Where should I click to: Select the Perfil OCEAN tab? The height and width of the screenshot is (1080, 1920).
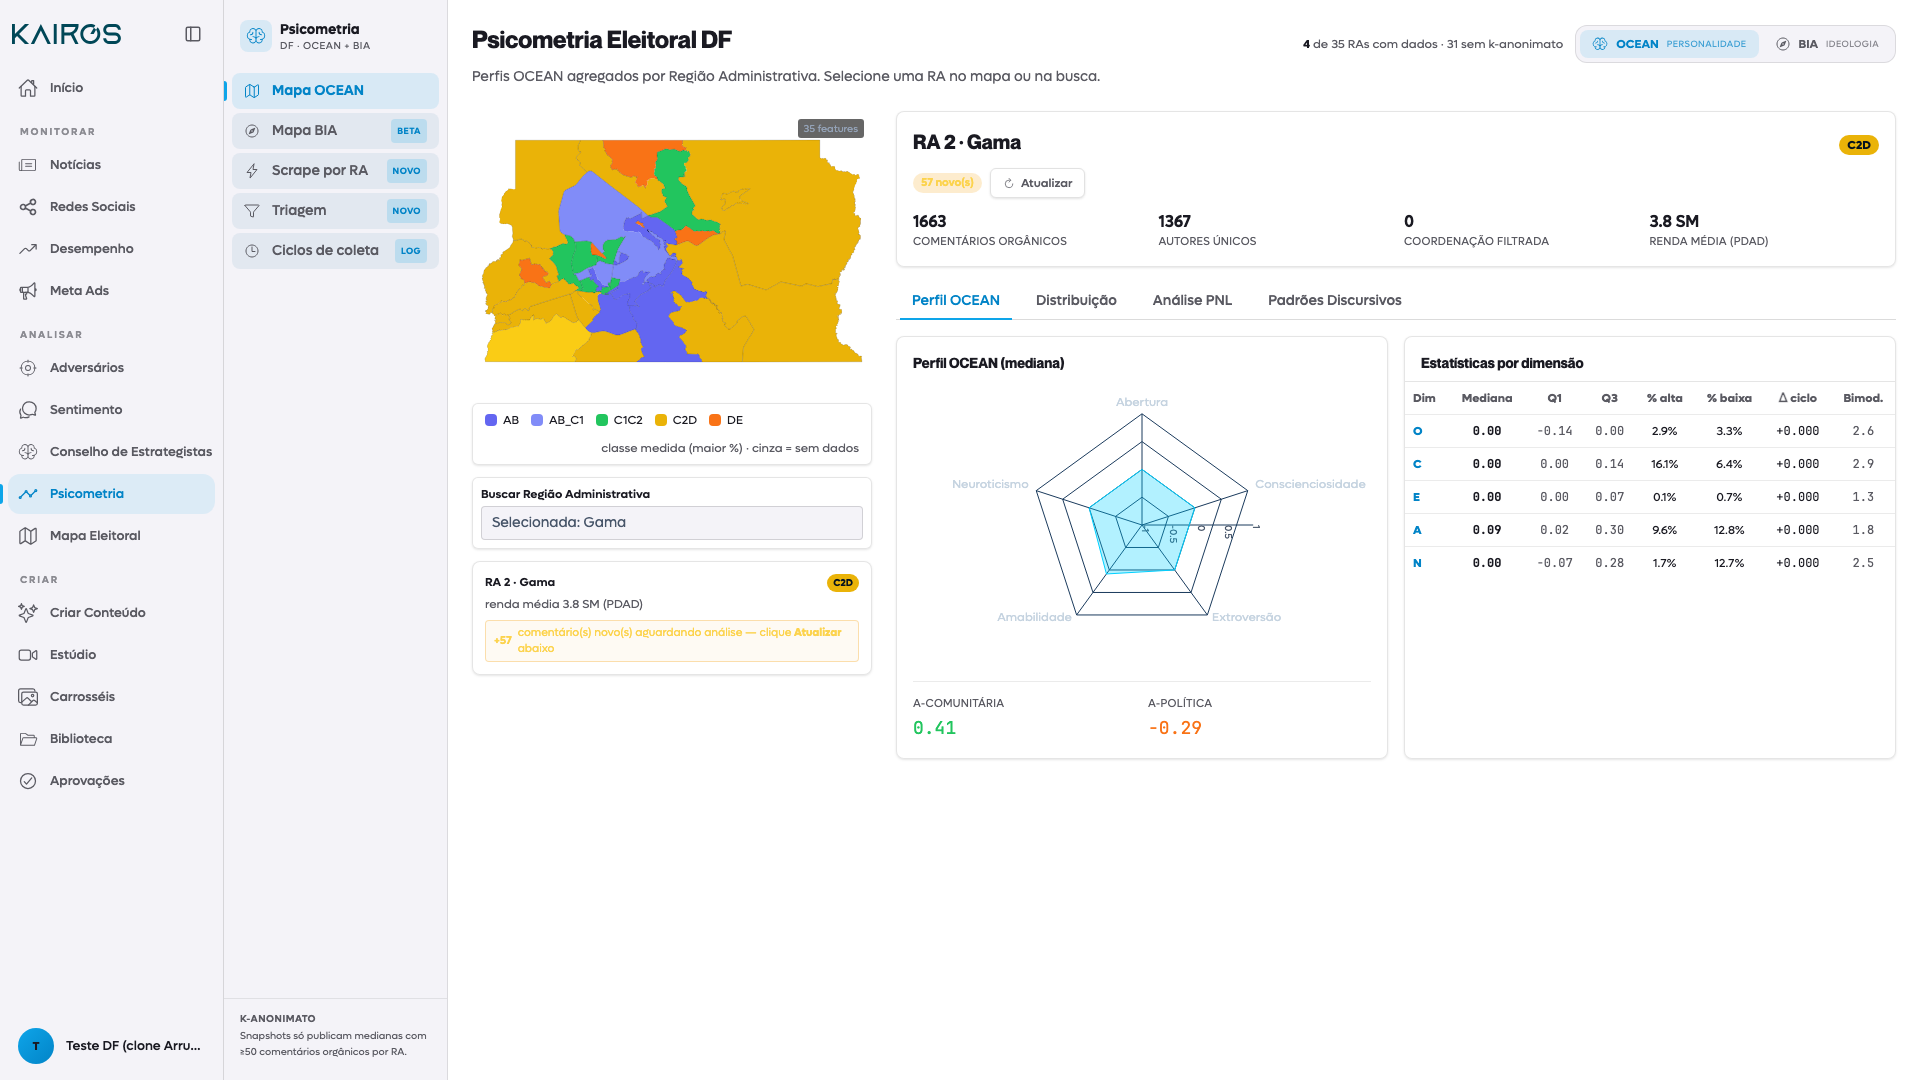pyautogui.click(x=955, y=300)
